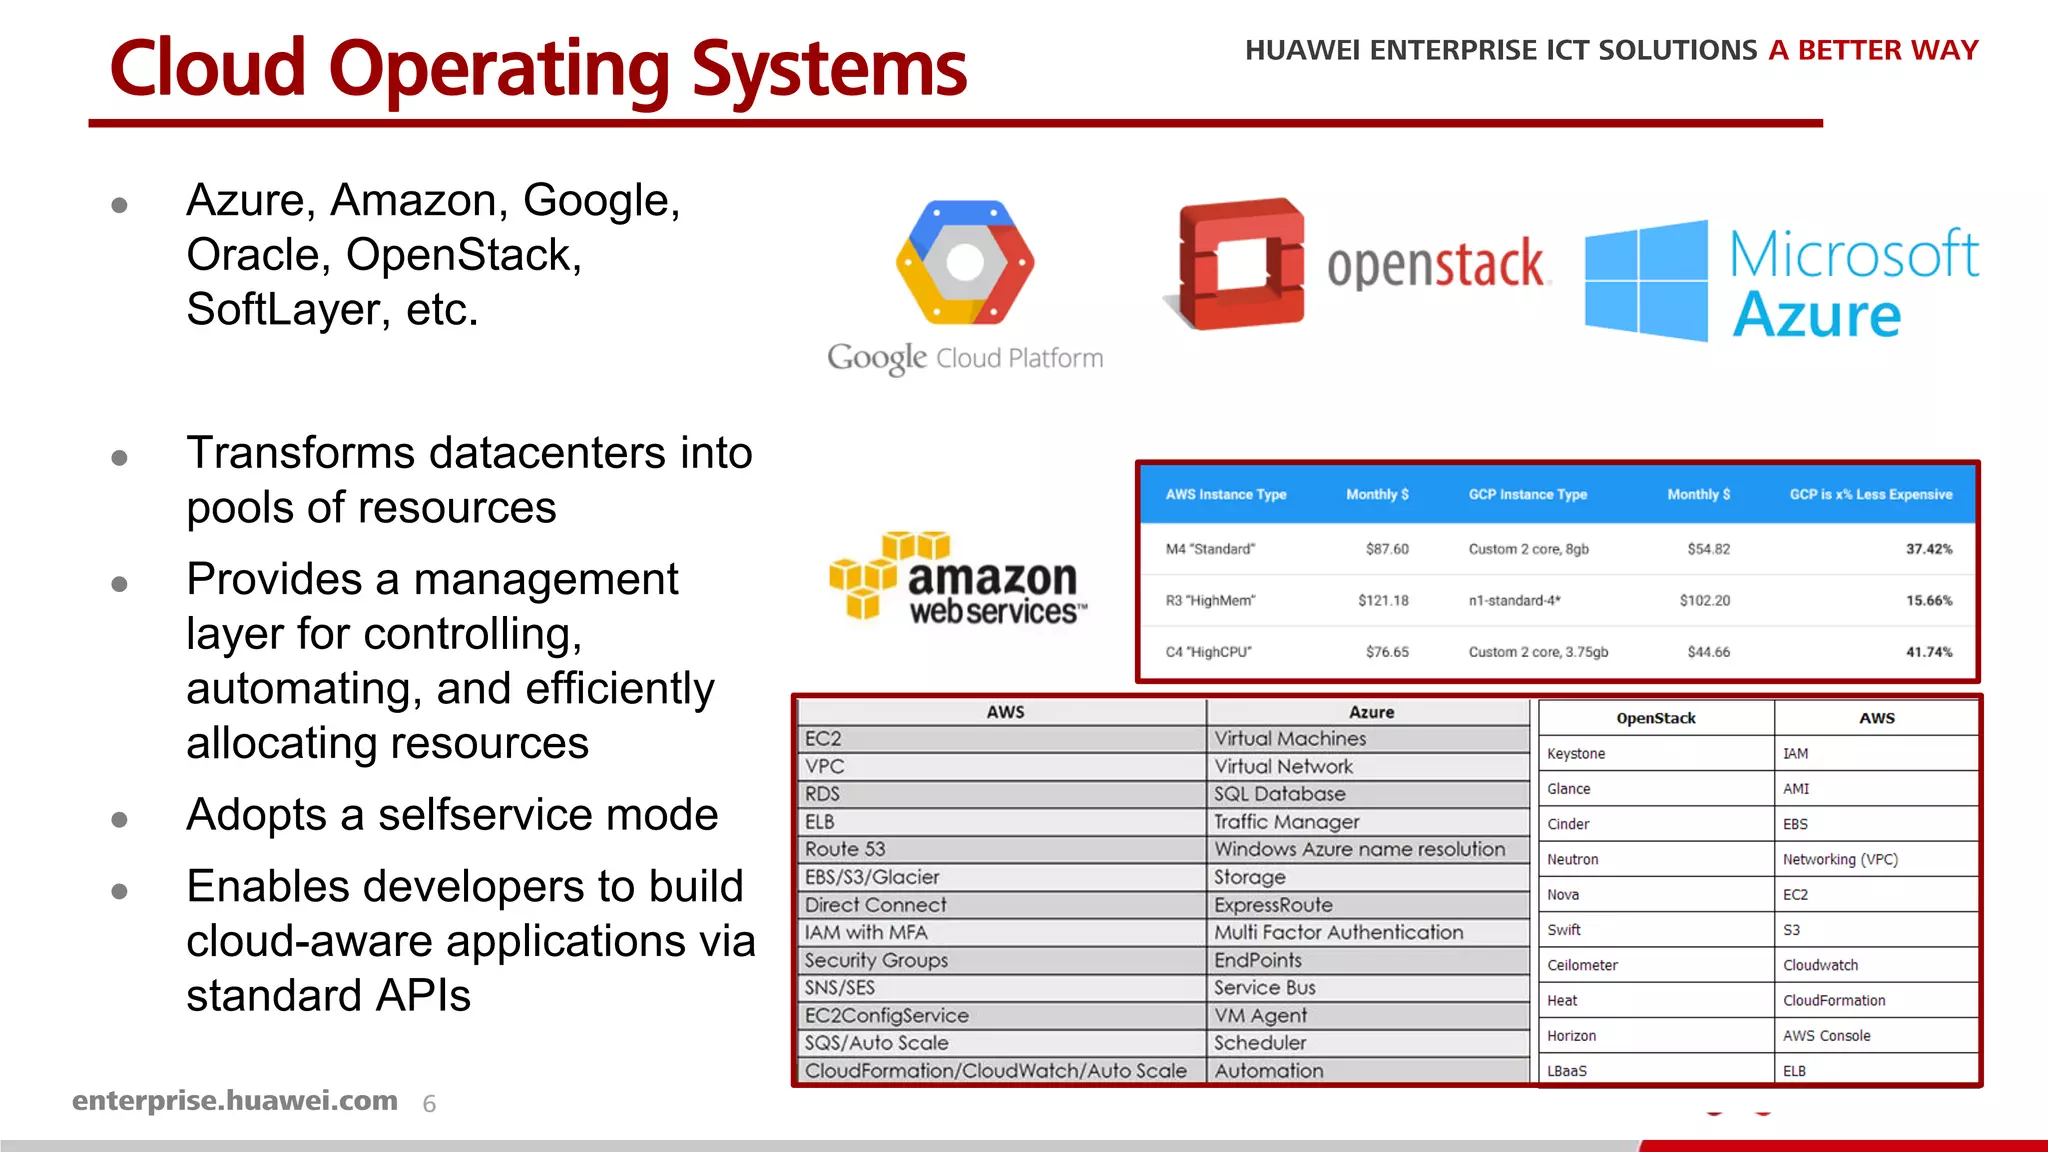Click the 'LBaaS' OpenStack cell

pos(1657,1070)
